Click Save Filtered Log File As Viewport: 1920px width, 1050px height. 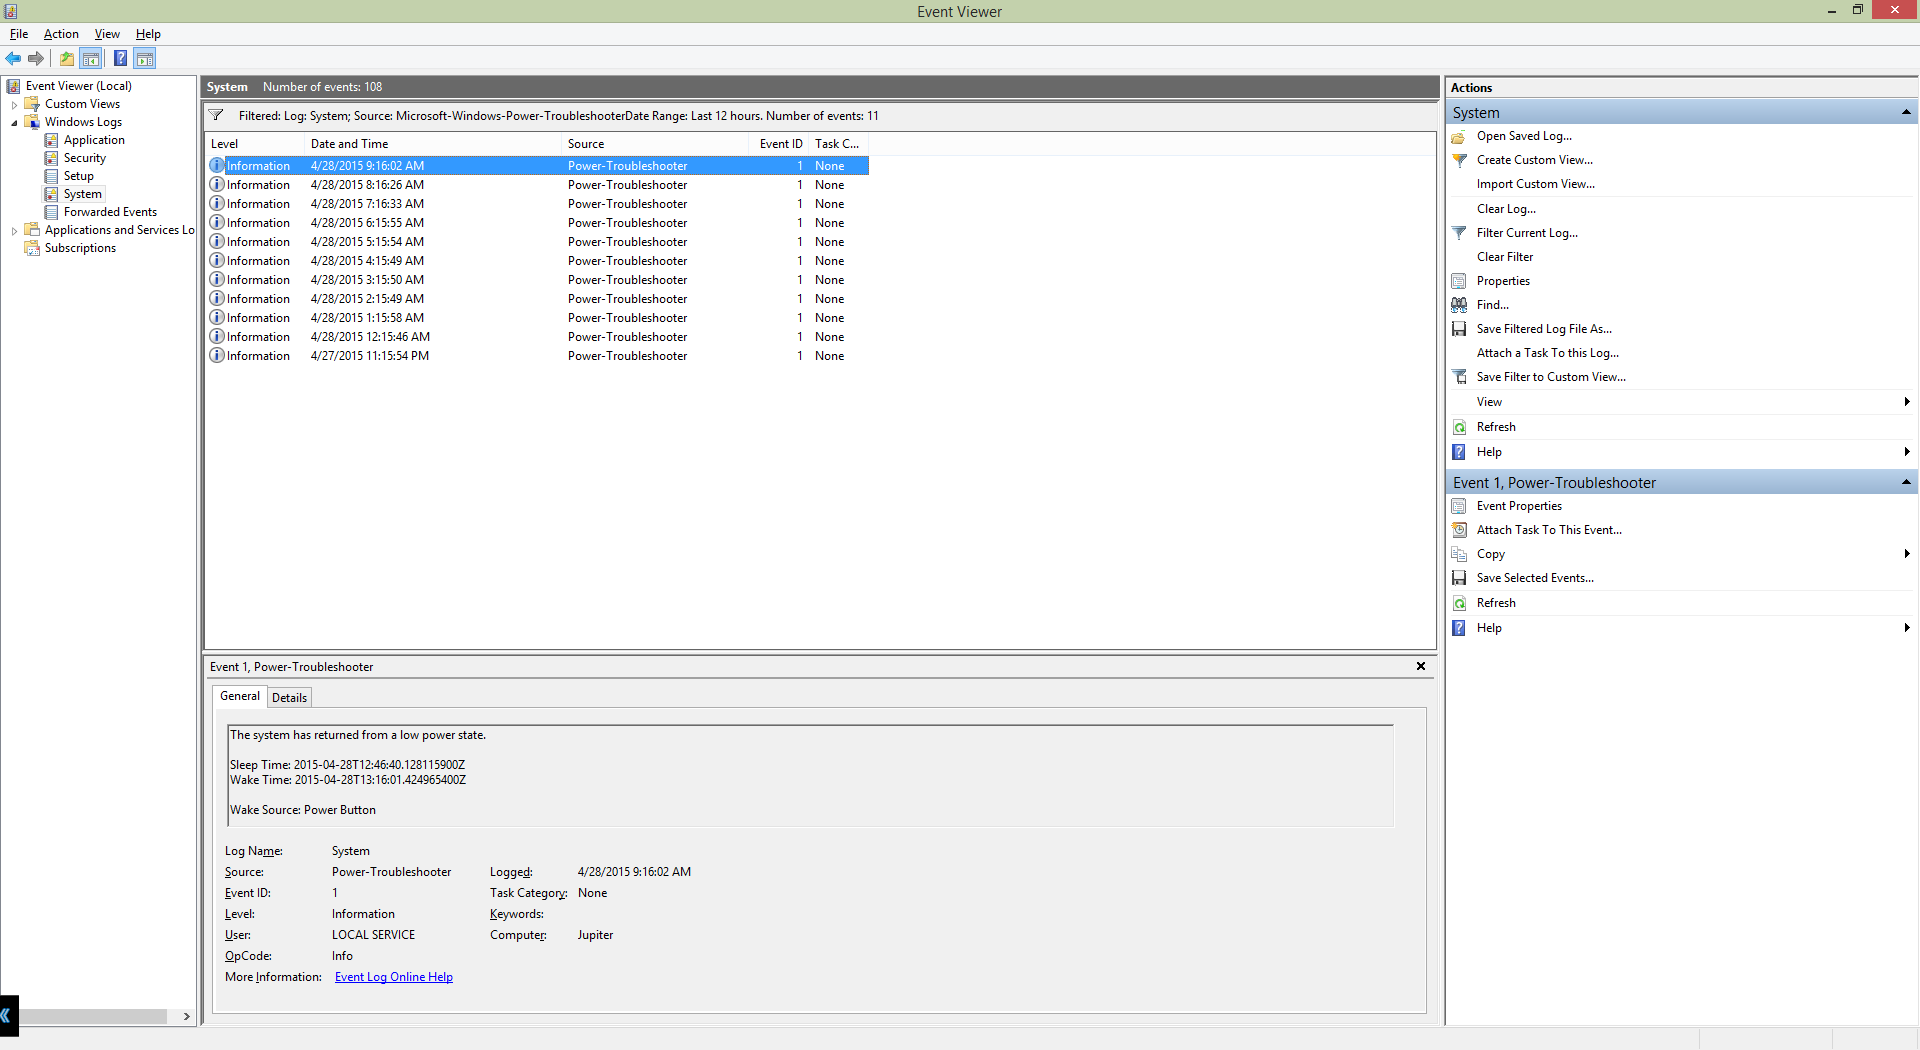pos(1543,329)
